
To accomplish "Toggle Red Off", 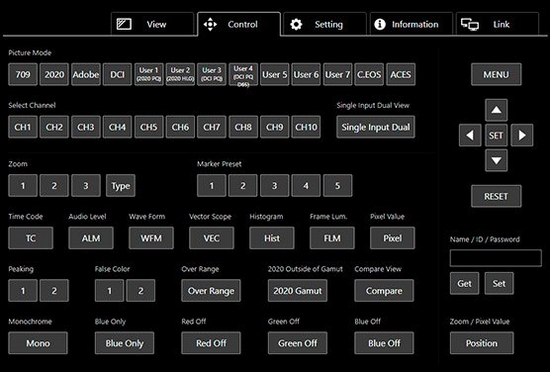I will tap(211, 343).
